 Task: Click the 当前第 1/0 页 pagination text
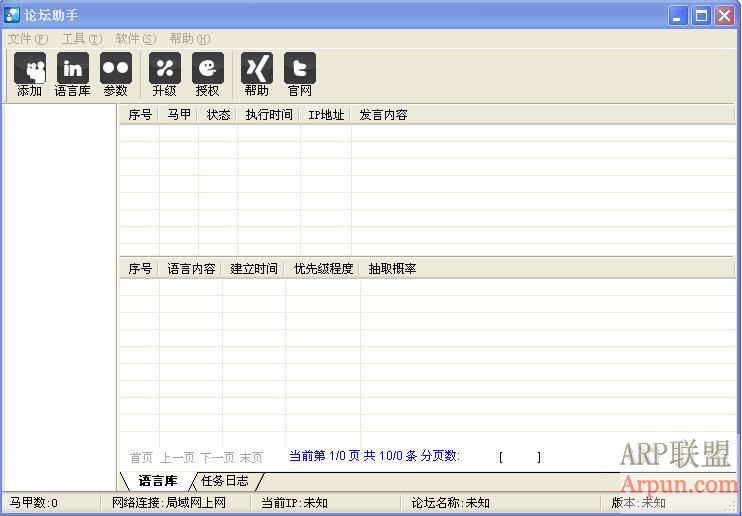[325, 456]
